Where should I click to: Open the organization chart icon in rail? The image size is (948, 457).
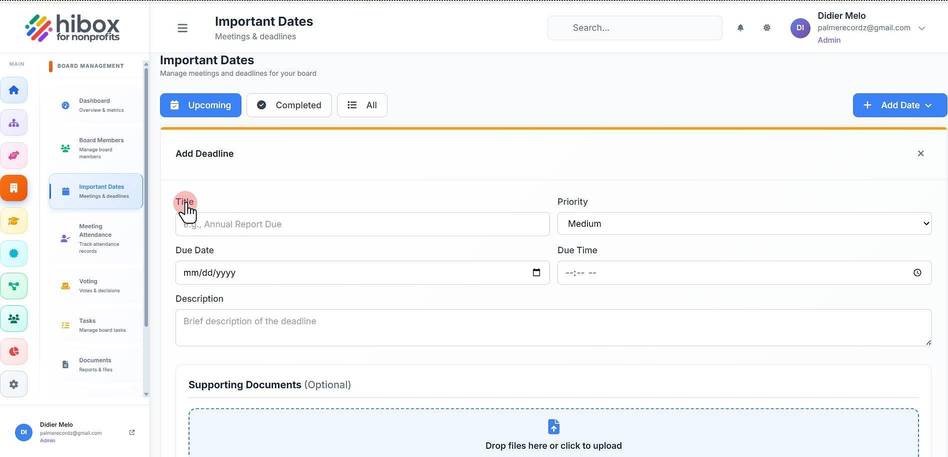pos(14,123)
